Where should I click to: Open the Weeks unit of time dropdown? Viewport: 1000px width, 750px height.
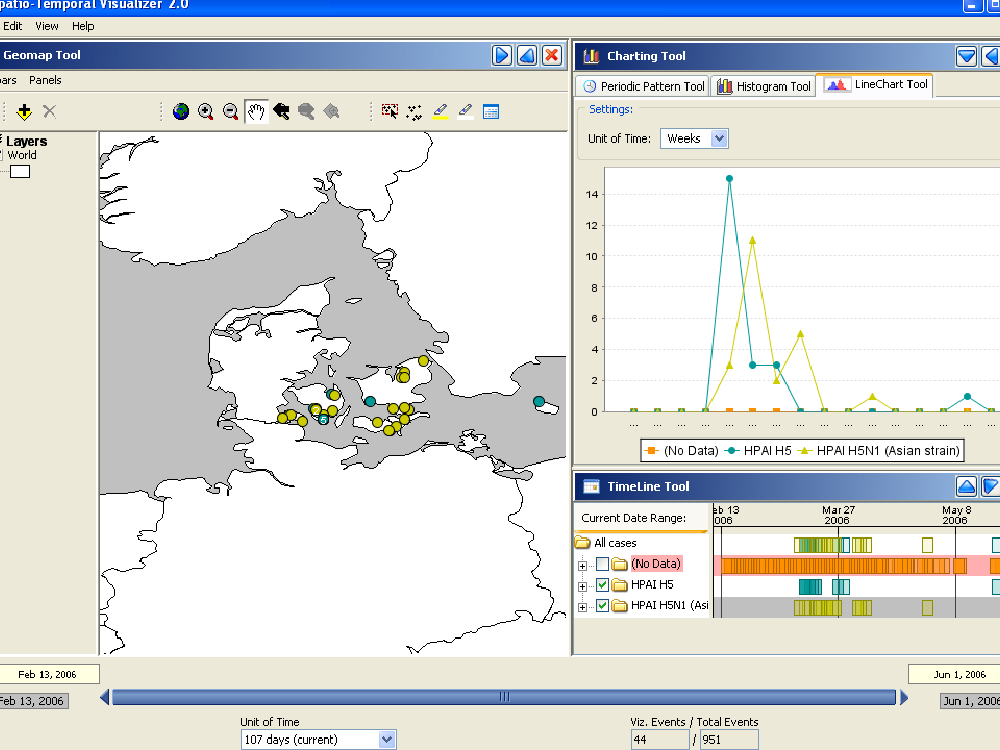click(719, 138)
